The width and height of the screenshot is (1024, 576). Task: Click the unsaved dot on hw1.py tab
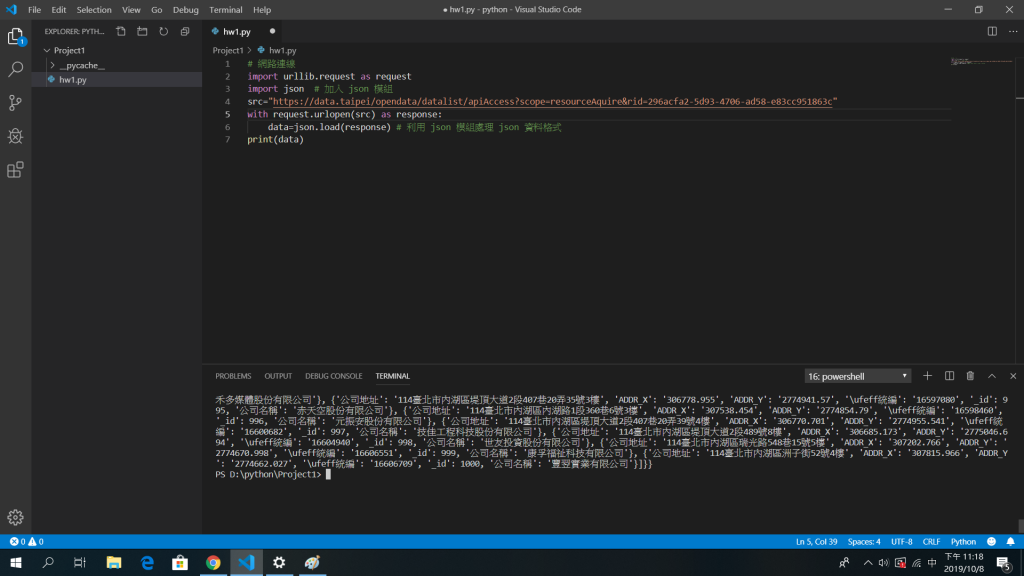[x=272, y=31]
